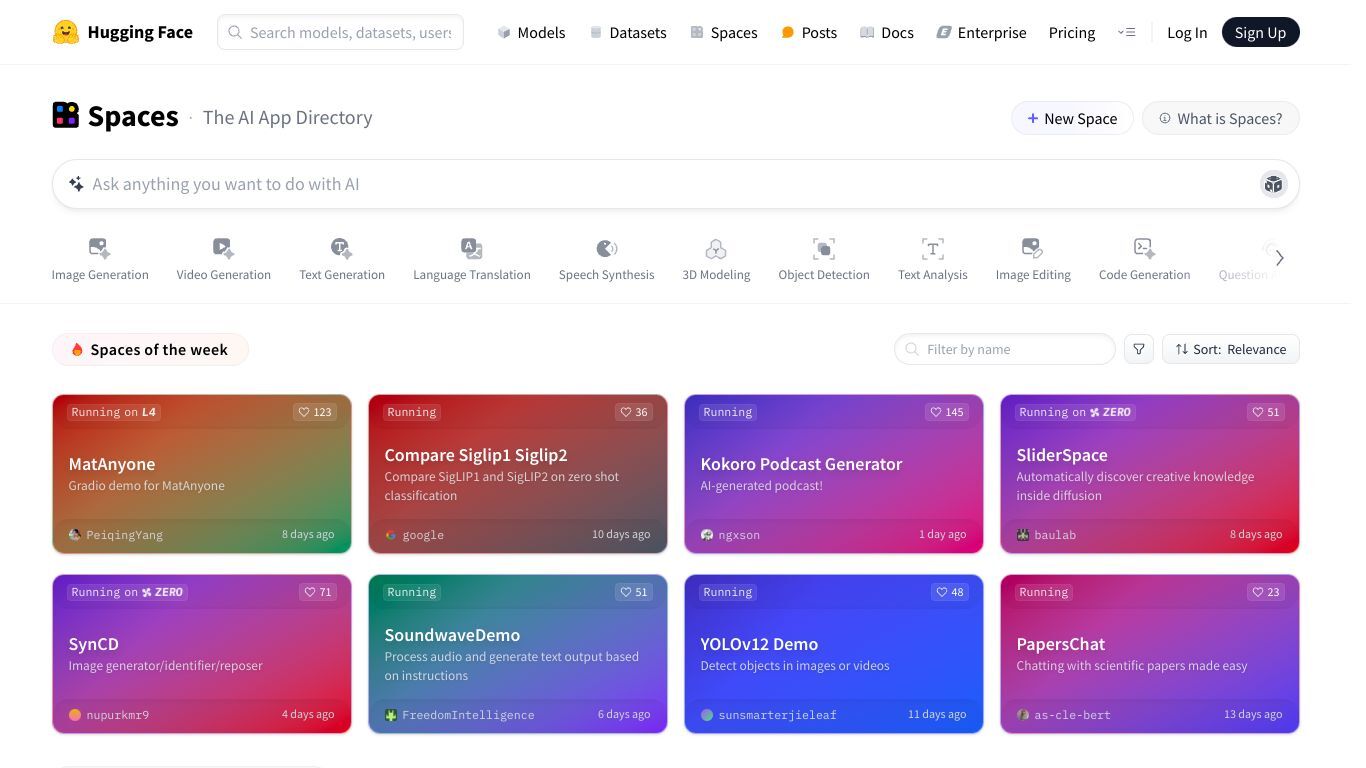Screen dimensions: 1366x768
Task: Select the 3D Modeling category icon
Action: click(x=716, y=248)
